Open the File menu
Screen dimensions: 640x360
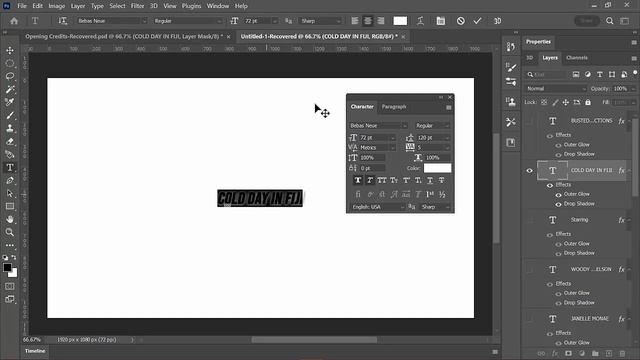tap(22, 6)
